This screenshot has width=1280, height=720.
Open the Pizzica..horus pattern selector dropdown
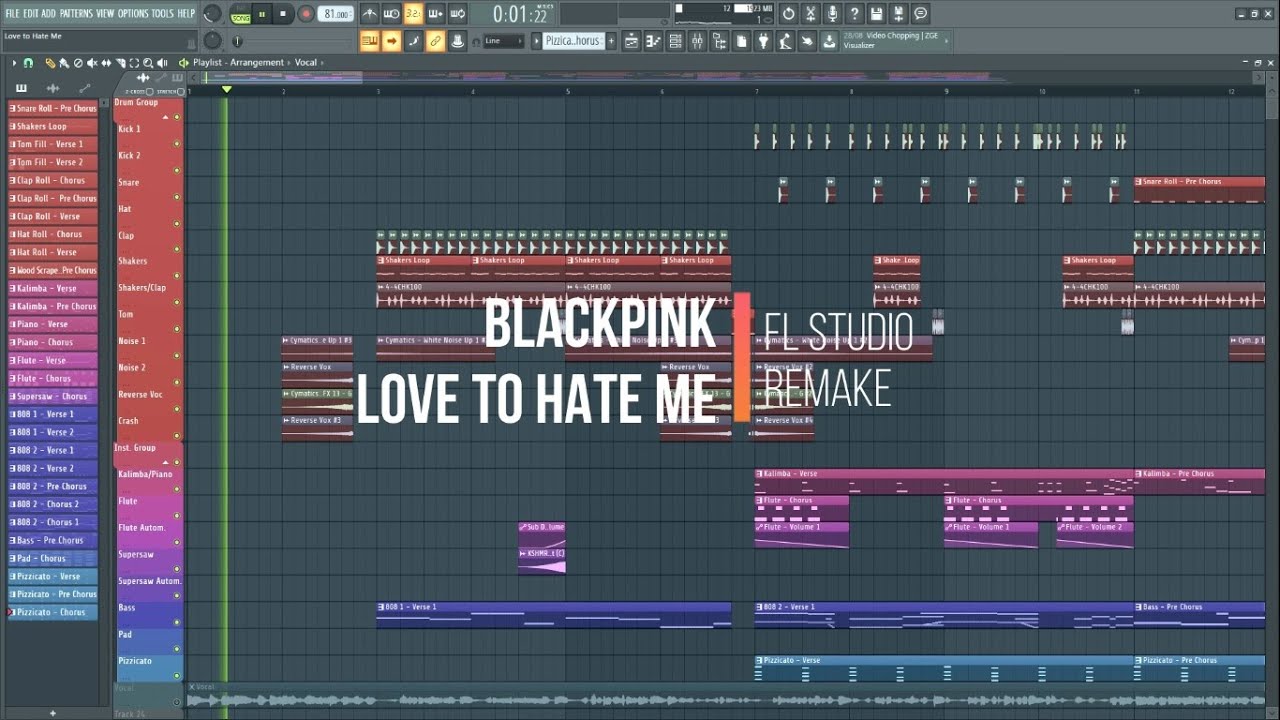point(575,41)
